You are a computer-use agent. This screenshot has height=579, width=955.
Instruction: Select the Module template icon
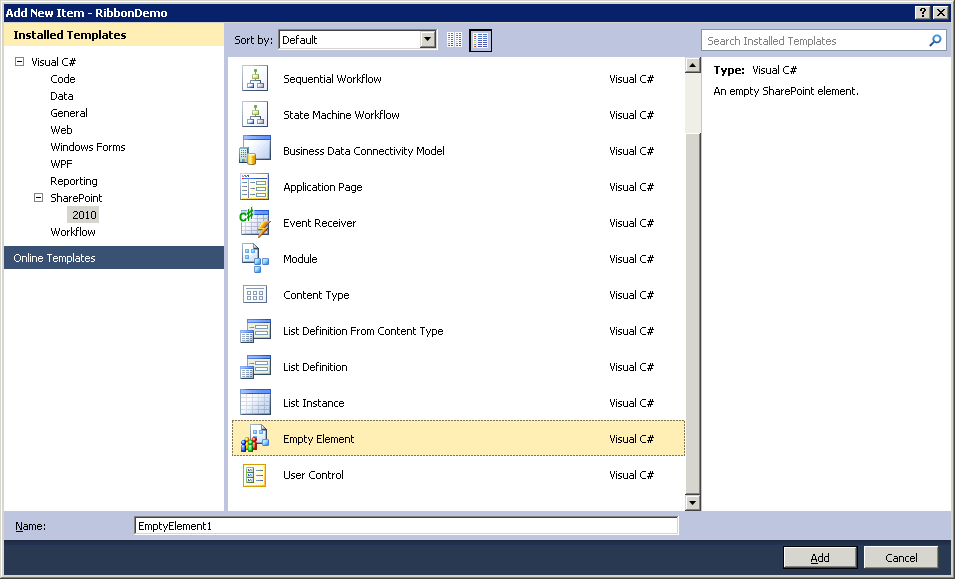[x=255, y=258]
